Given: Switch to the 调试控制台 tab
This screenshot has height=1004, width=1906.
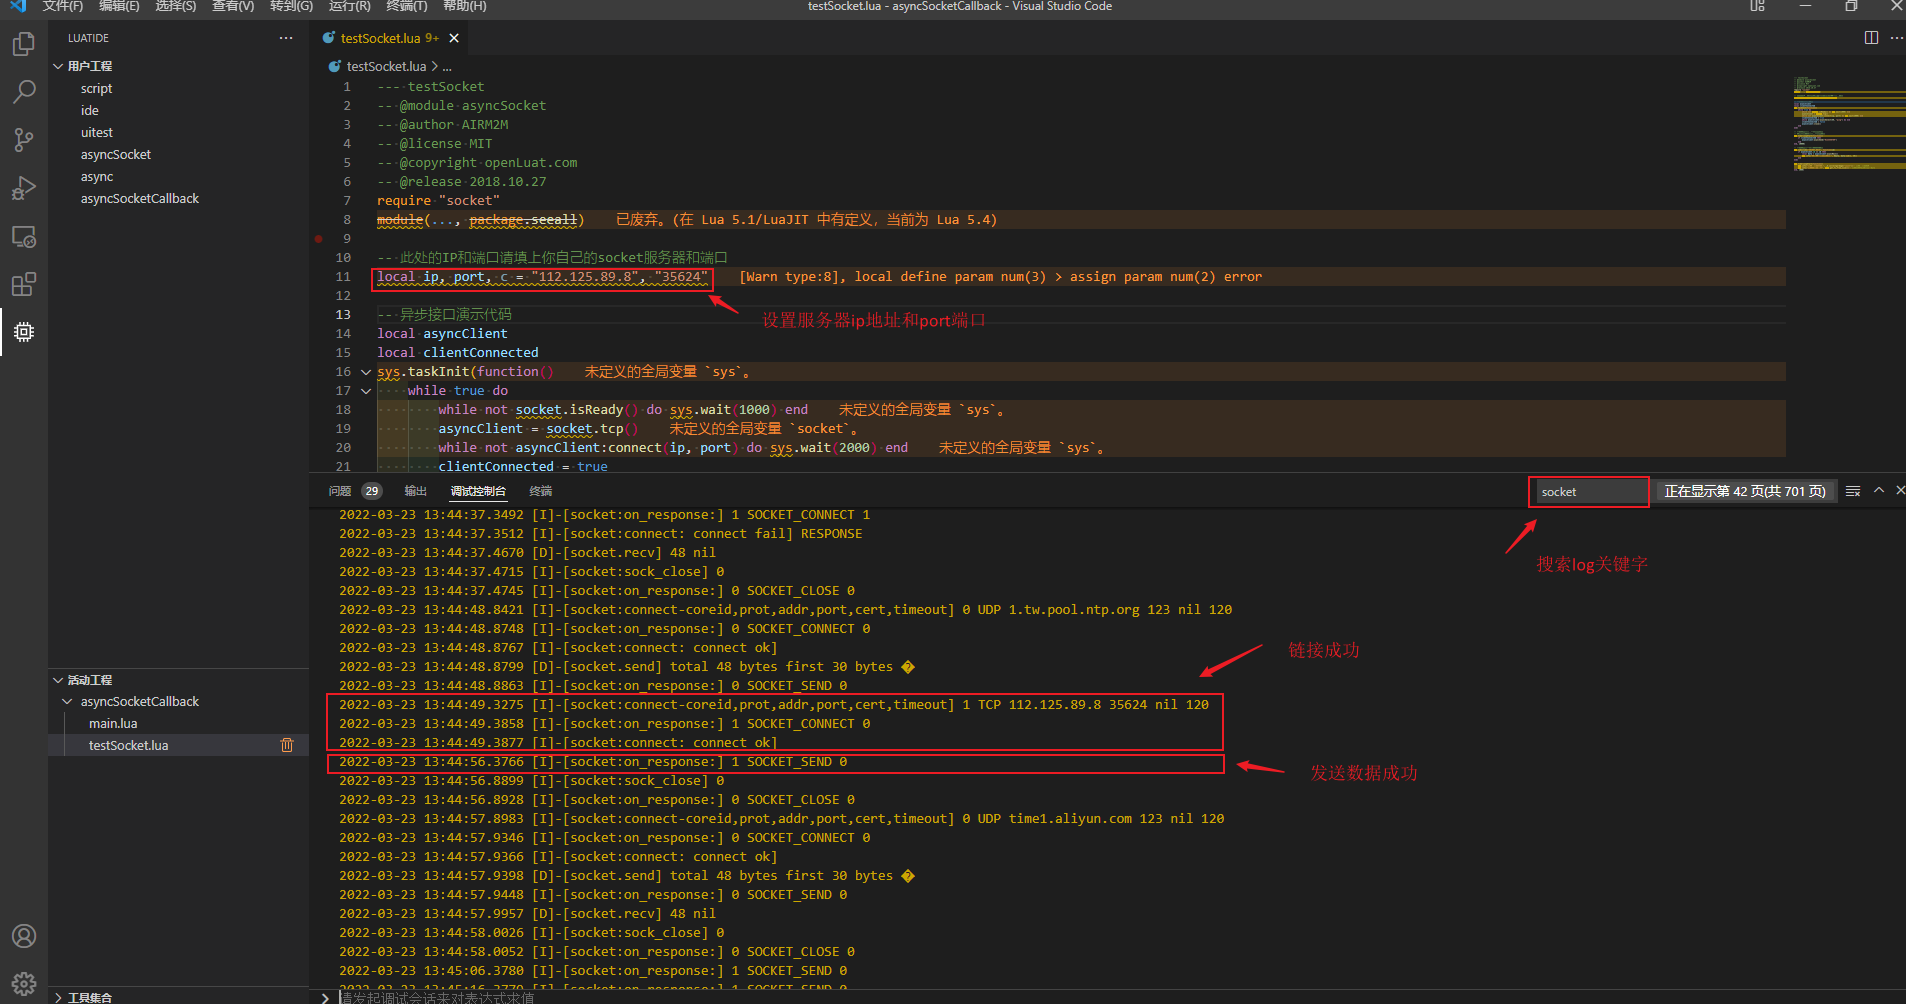Looking at the screenshot, I should click(x=478, y=491).
